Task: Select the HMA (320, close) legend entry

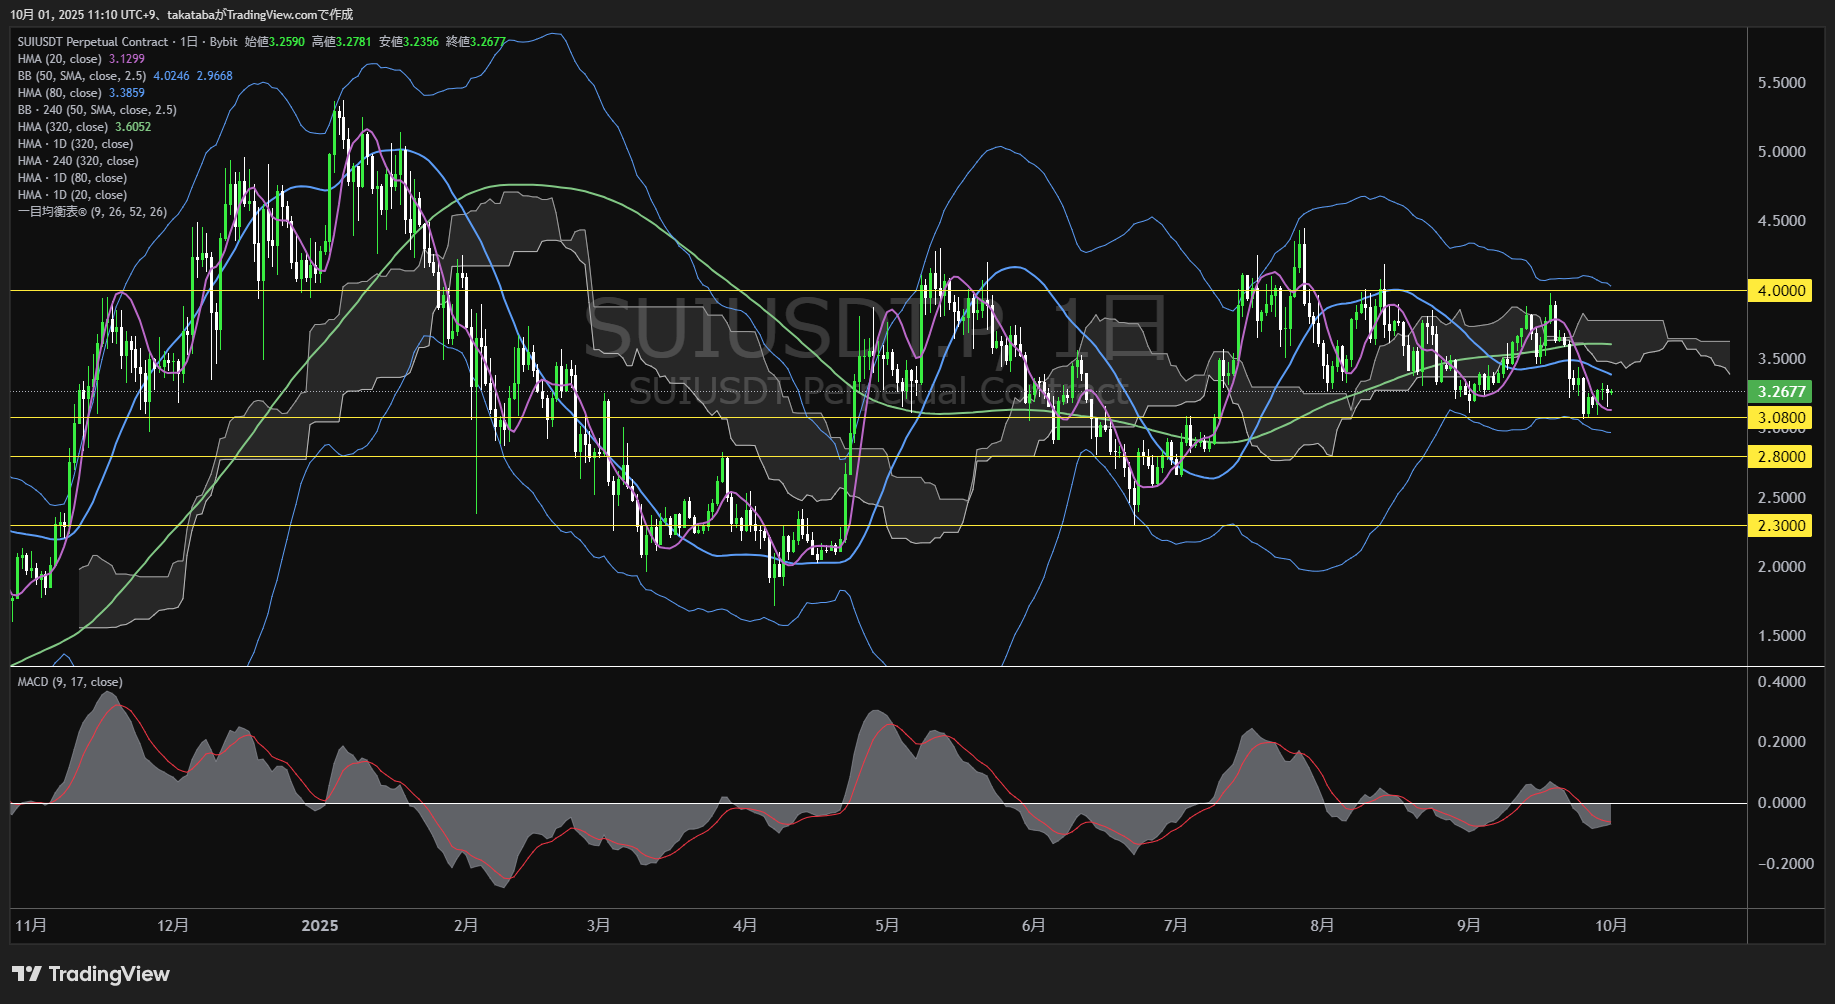Action: click(62, 127)
